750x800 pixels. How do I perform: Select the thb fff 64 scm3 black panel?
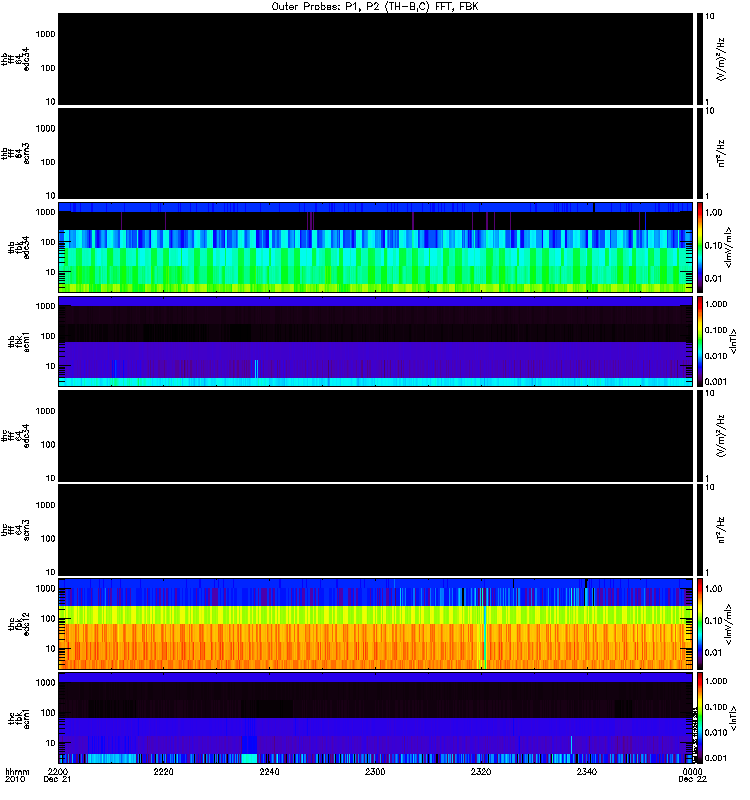click(x=376, y=153)
